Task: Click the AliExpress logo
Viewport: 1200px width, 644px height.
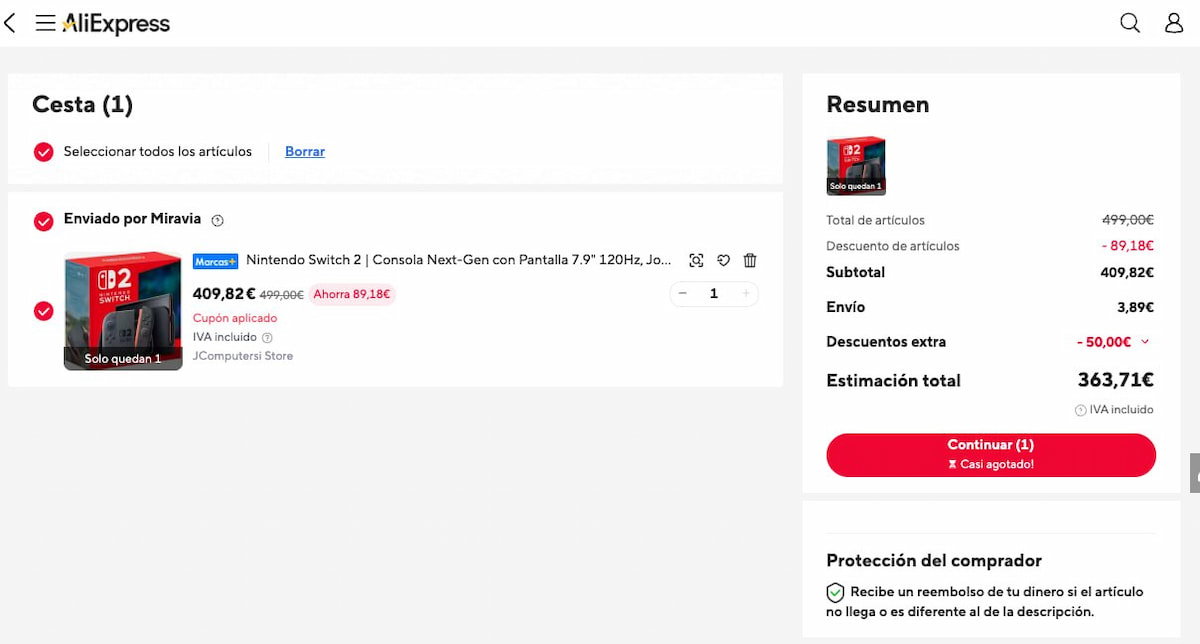Action: [116, 23]
